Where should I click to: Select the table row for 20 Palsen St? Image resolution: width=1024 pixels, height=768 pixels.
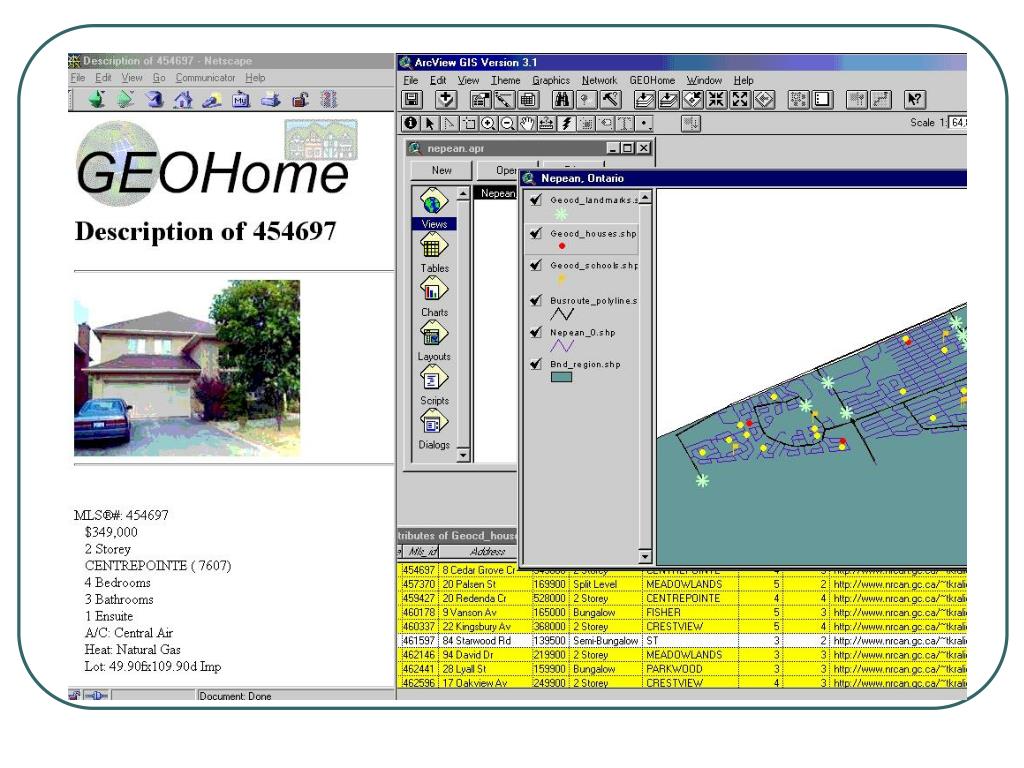coord(682,584)
